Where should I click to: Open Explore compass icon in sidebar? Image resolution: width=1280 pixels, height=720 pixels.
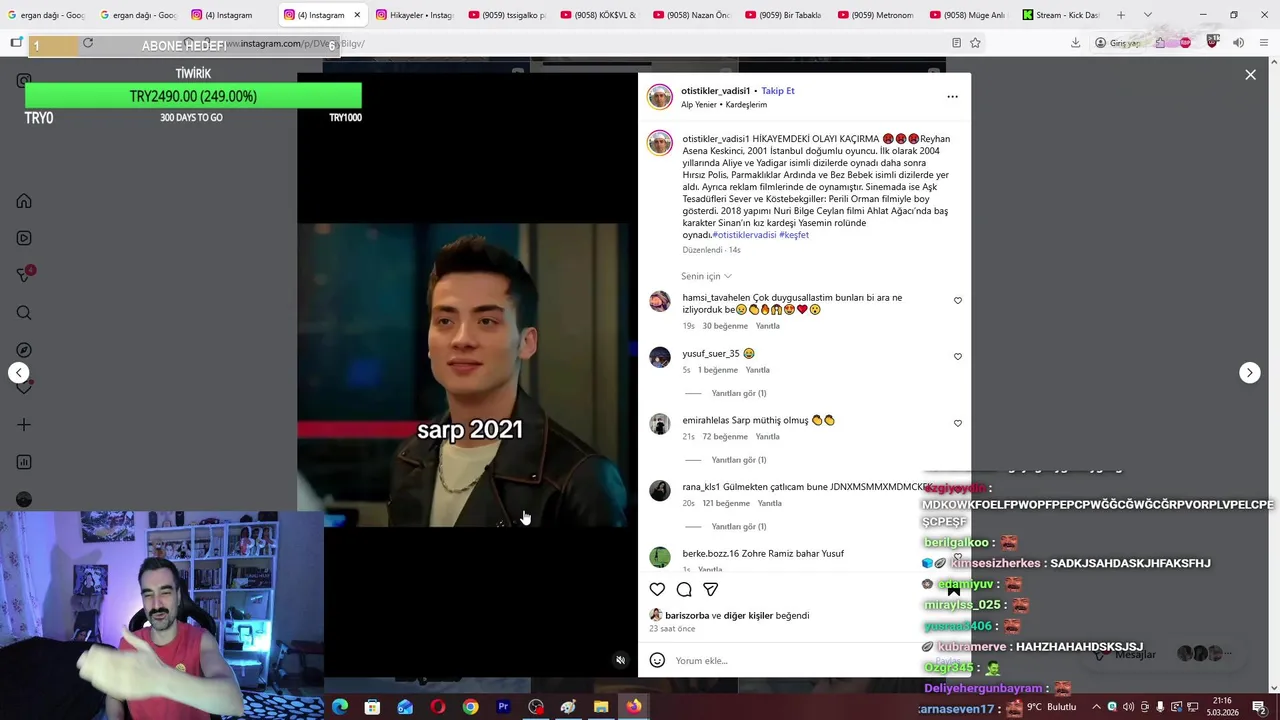click(24, 350)
